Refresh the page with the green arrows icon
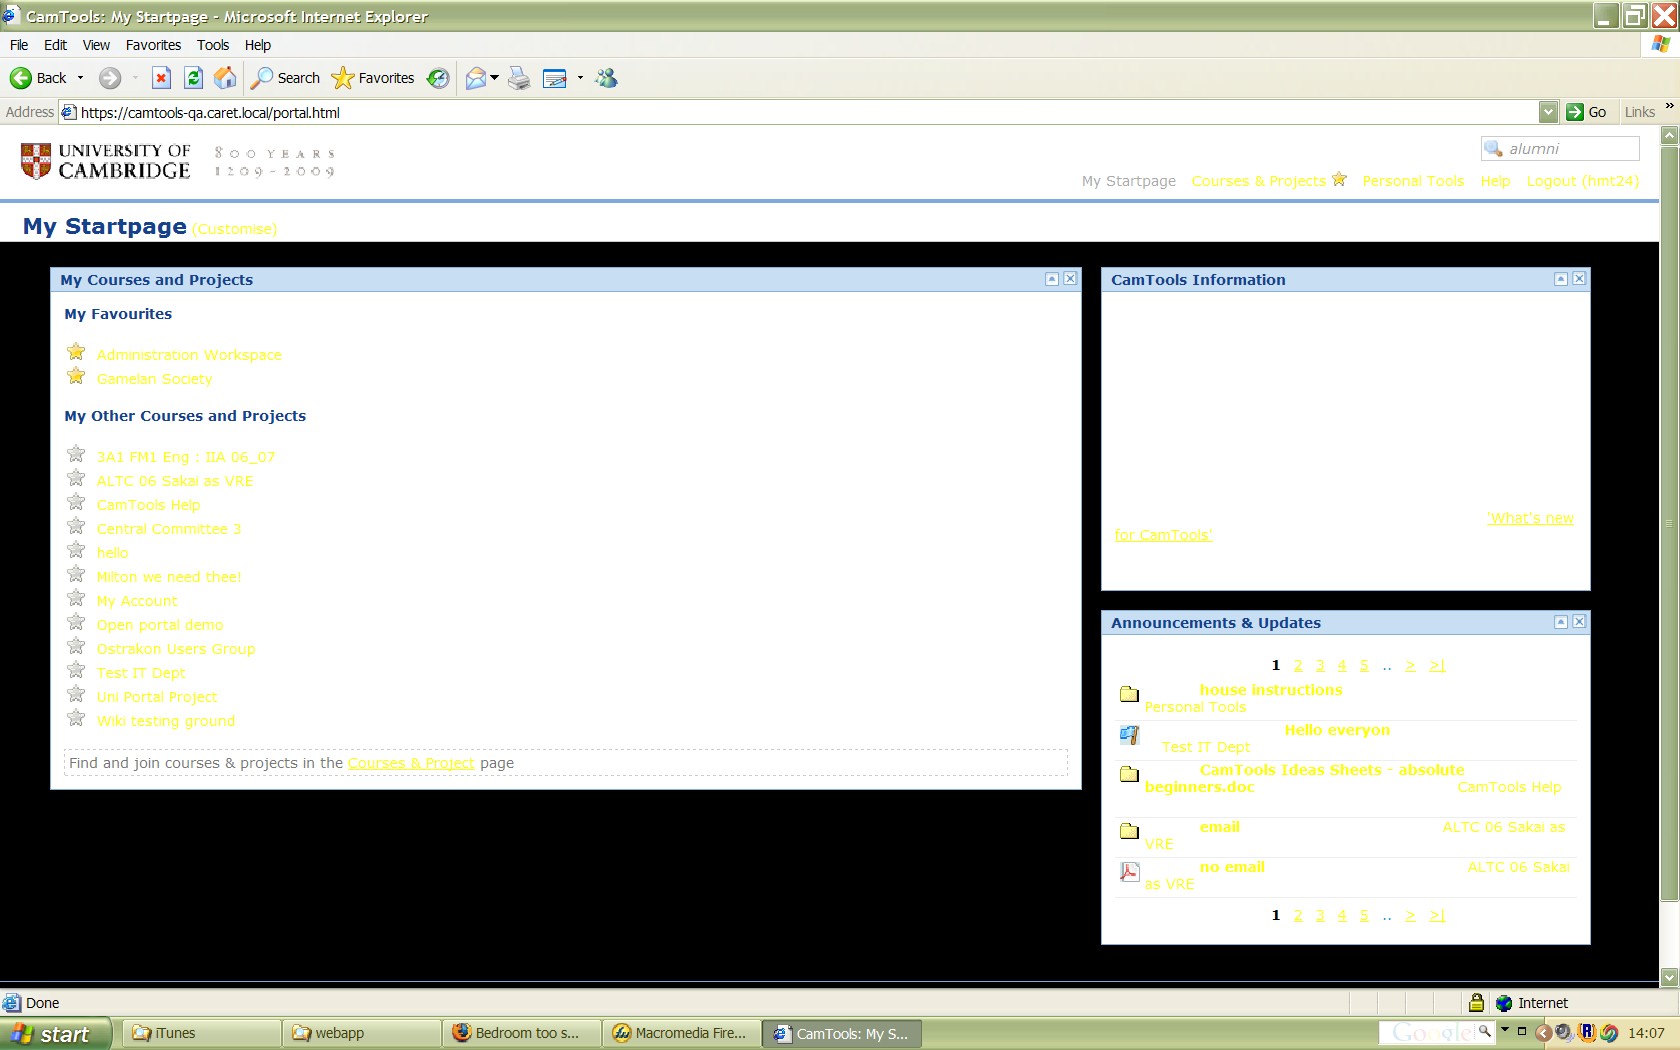This screenshot has width=1680, height=1050. tap(194, 78)
